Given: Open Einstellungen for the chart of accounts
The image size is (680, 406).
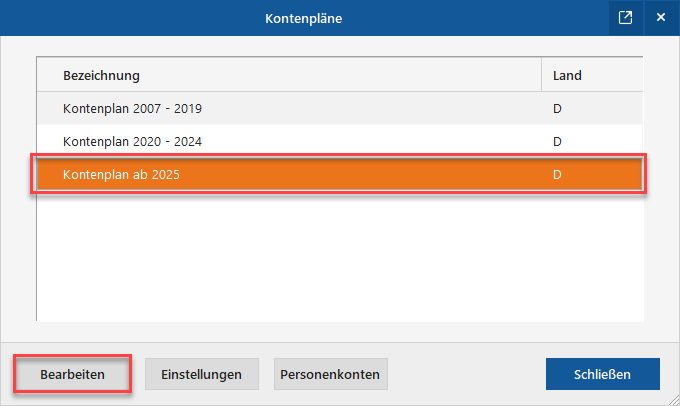Looking at the screenshot, I should pos(202,374).
